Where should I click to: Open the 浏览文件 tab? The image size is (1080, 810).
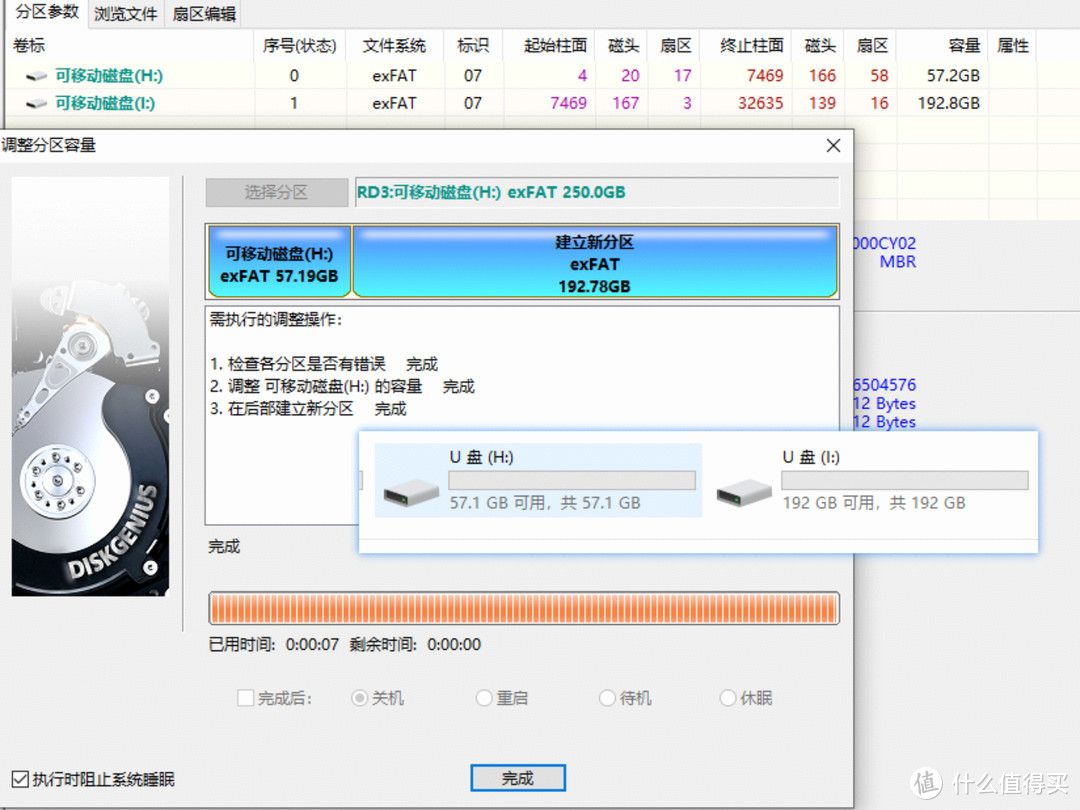[125, 14]
